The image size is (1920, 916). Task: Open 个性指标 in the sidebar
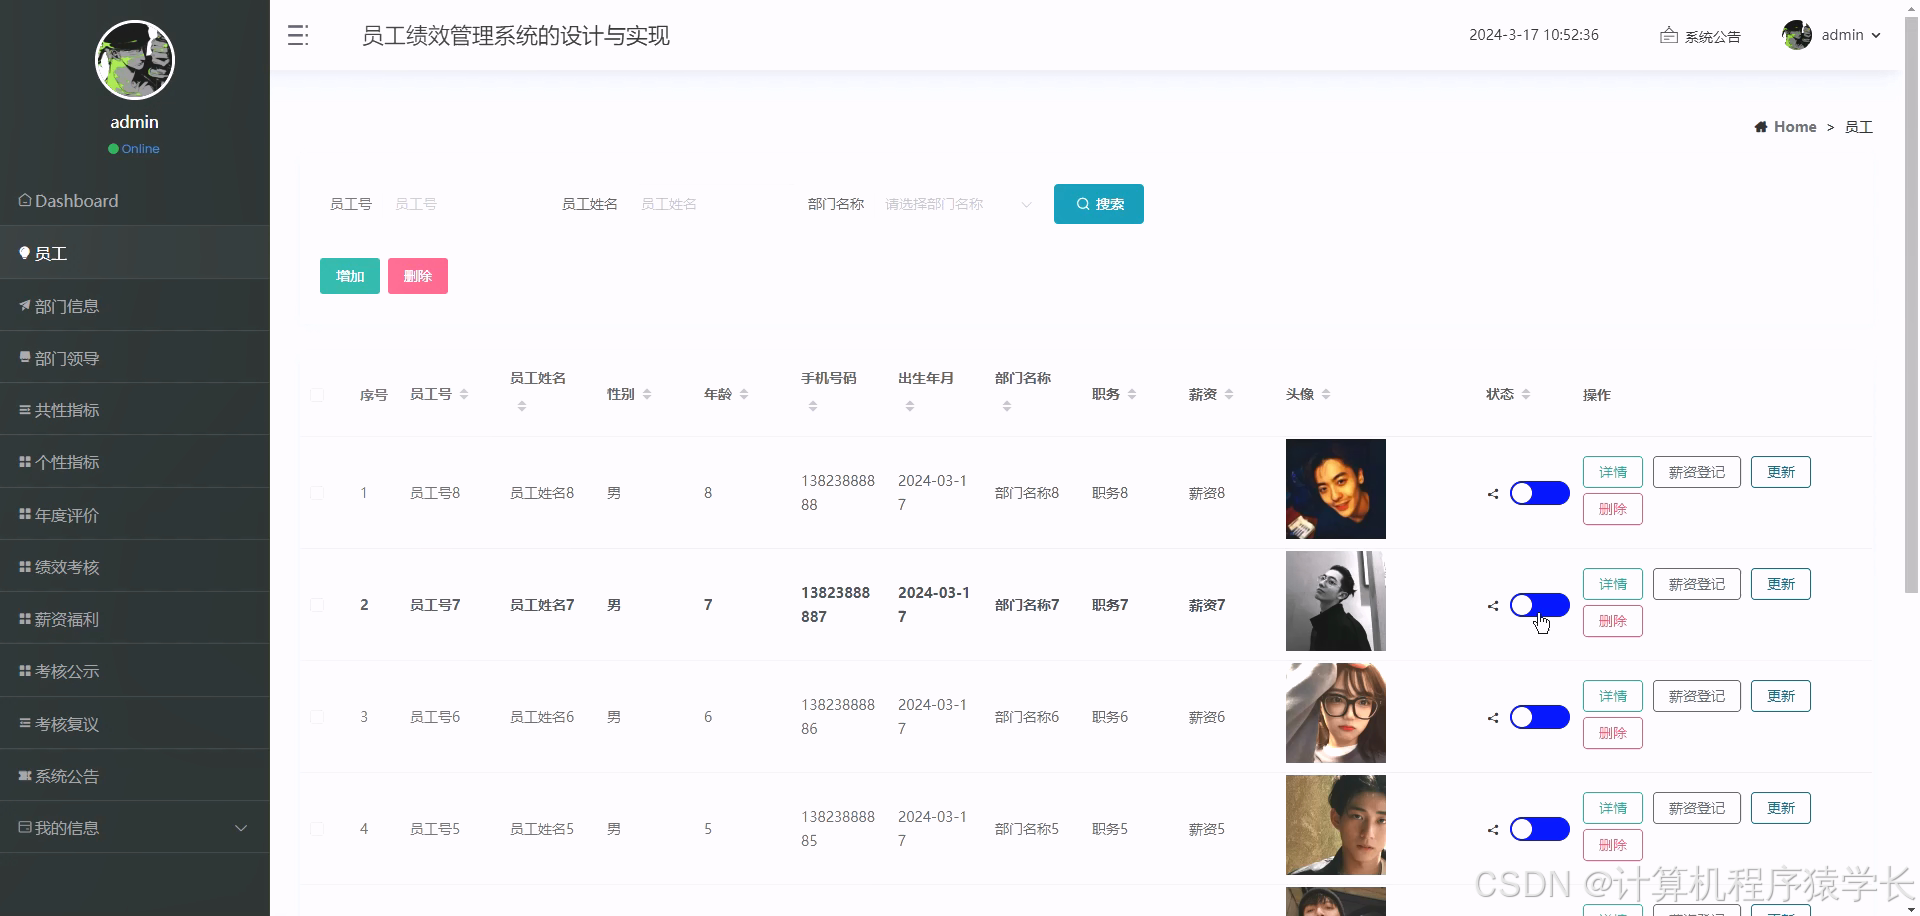135,462
